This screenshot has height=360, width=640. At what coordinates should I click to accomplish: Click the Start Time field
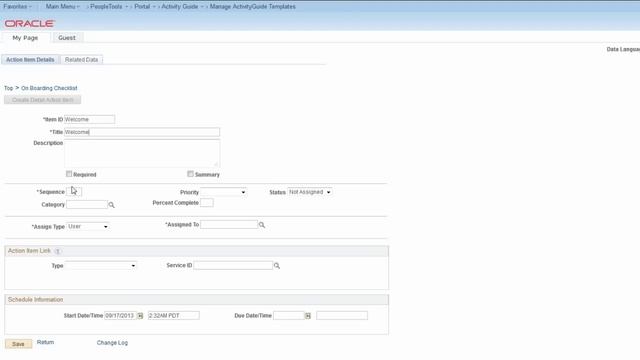click(174, 316)
